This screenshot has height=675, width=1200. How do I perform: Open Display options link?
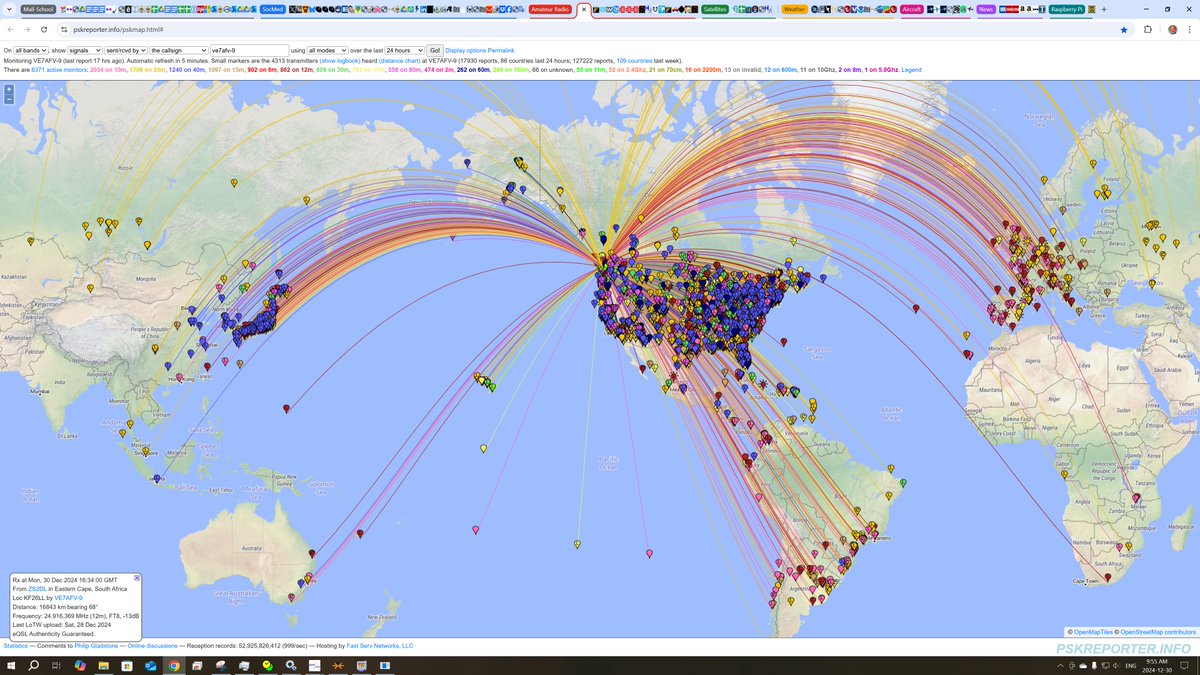466,50
